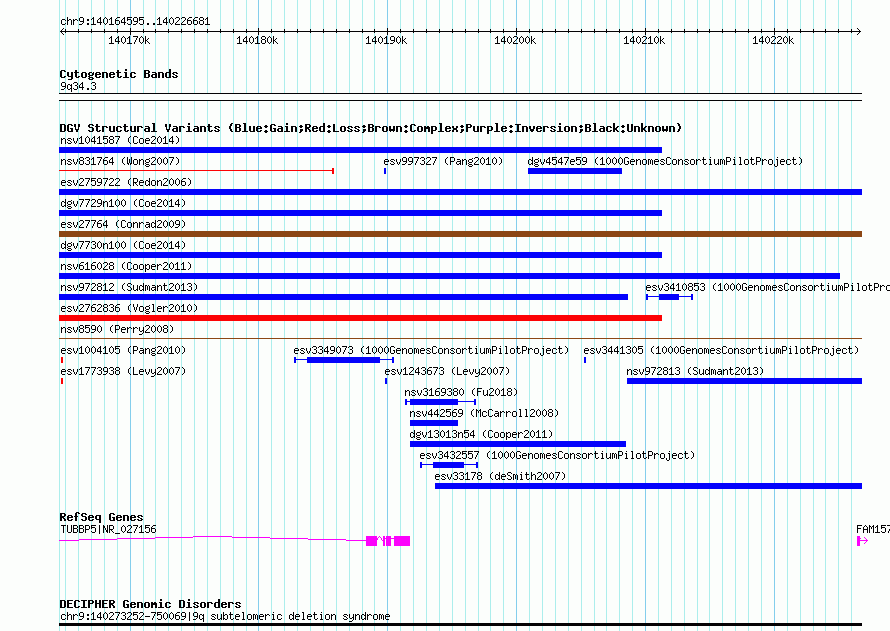Select the nsv442569 (McCarroll2008) bar

pos(434,423)
